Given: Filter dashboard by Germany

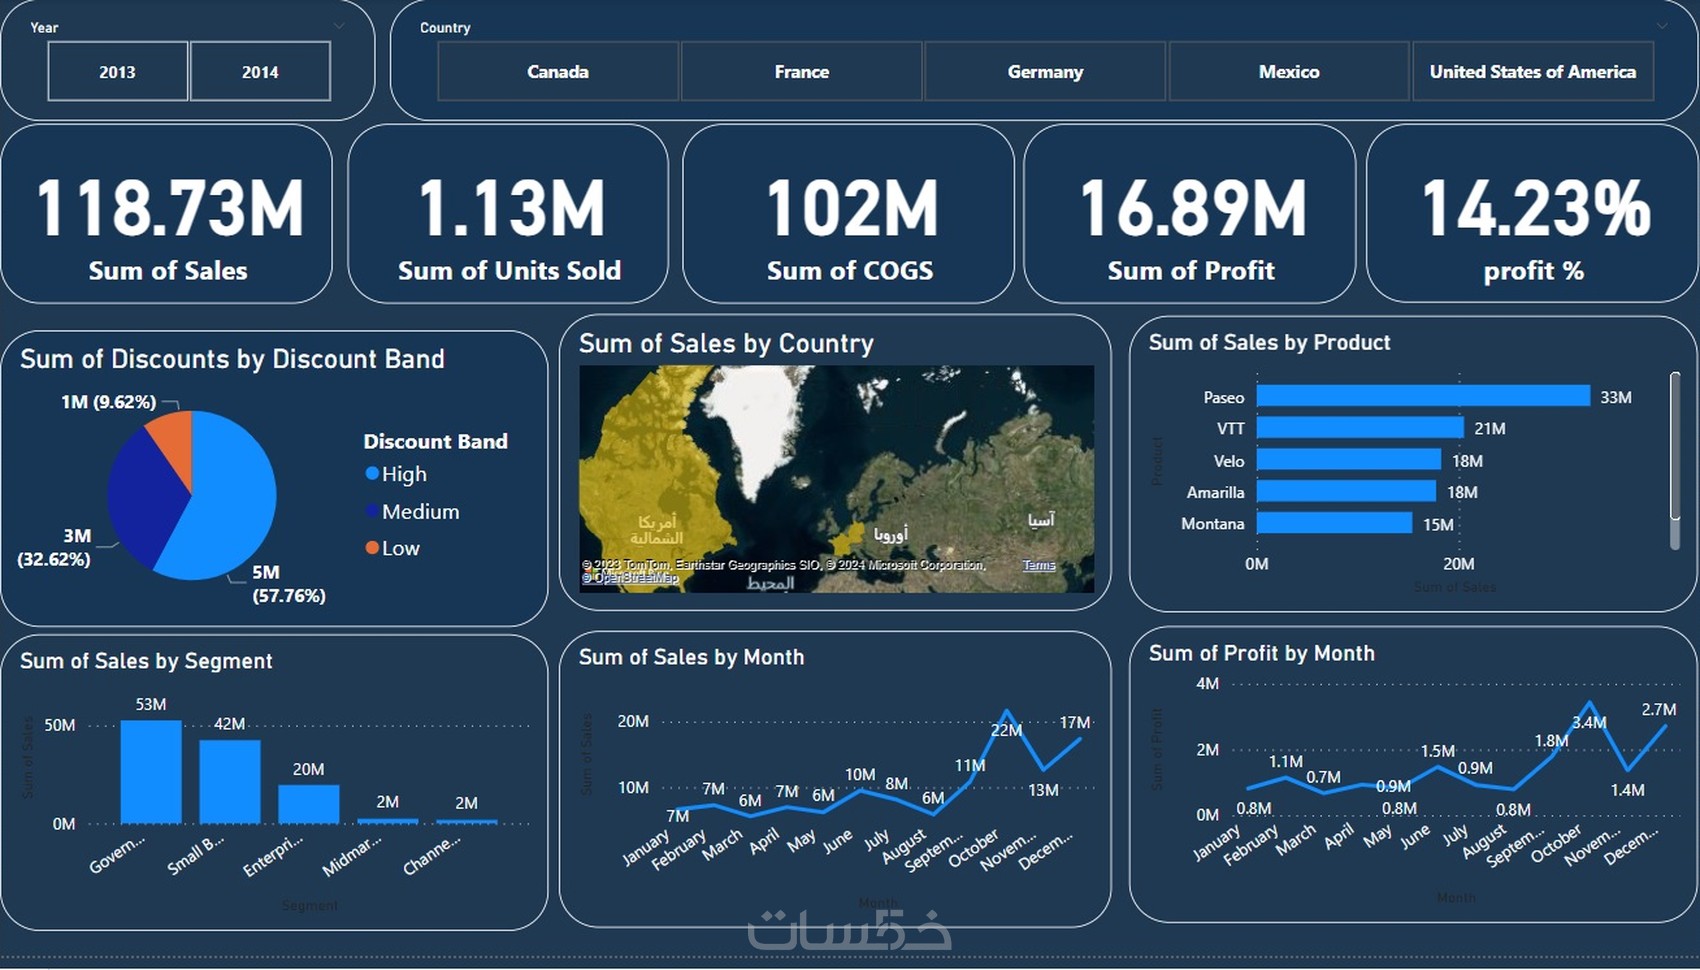Looking at the screenshot, I should click(x=1045, y=71).
